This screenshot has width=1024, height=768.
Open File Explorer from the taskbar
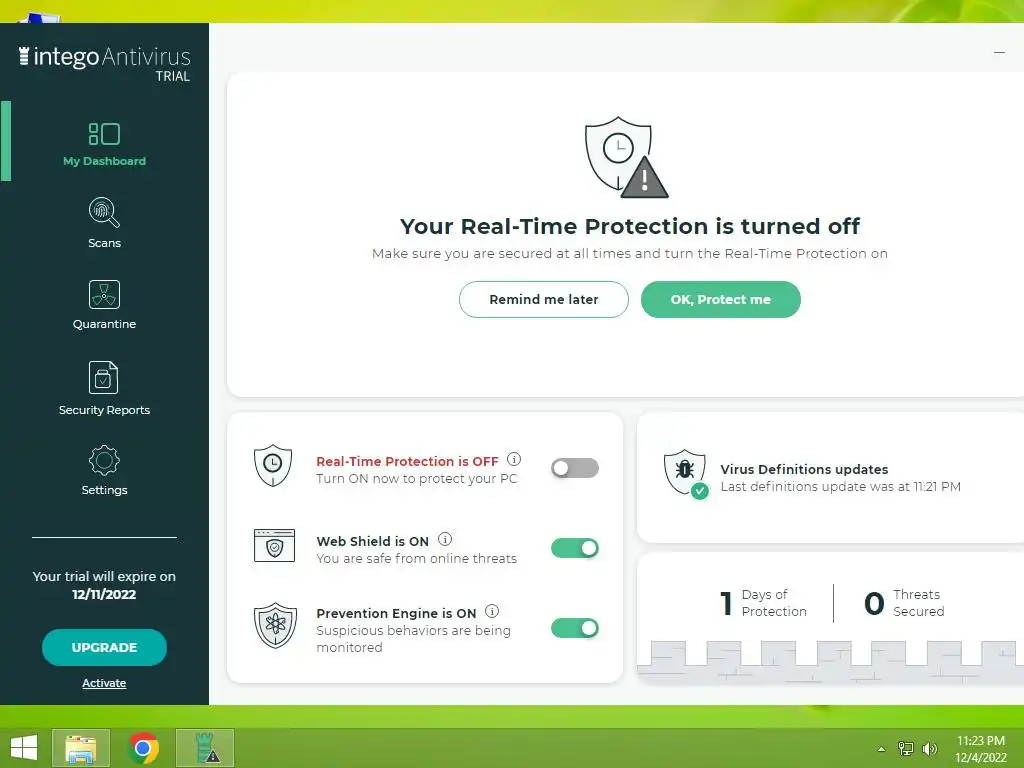81,748
